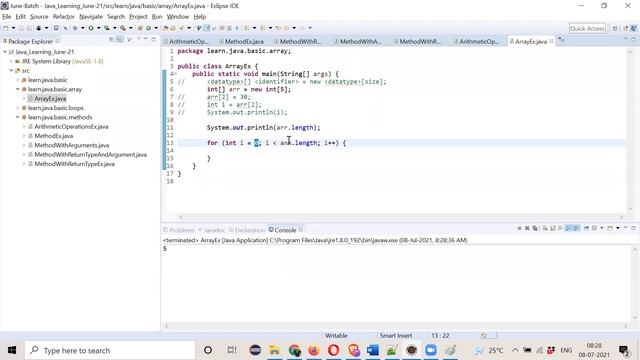This screenshot has width=640, height=360.
Task: Open the Display Selected Console dropdown
Action: (x=602, y=228)
